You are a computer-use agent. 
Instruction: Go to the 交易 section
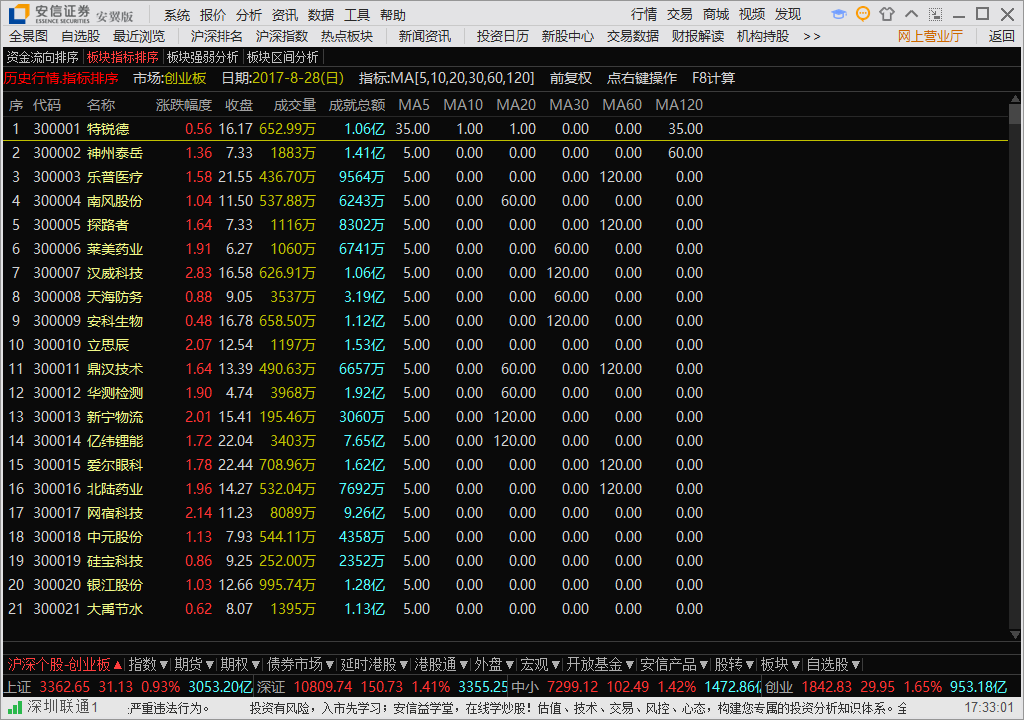pyautogui.click(x=680, y=14)
